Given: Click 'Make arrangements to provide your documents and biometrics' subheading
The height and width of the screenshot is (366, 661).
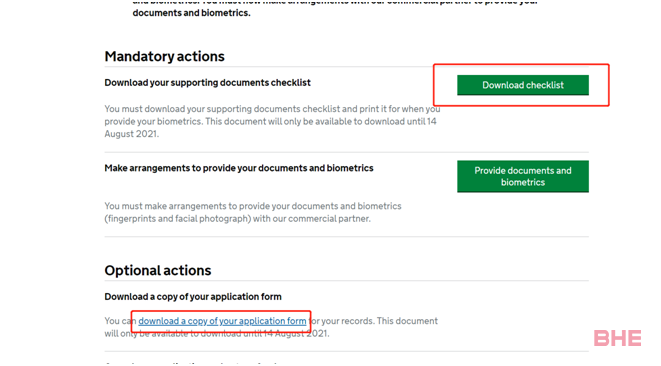Looking at the screenshot, I should (x=239, y=168).
